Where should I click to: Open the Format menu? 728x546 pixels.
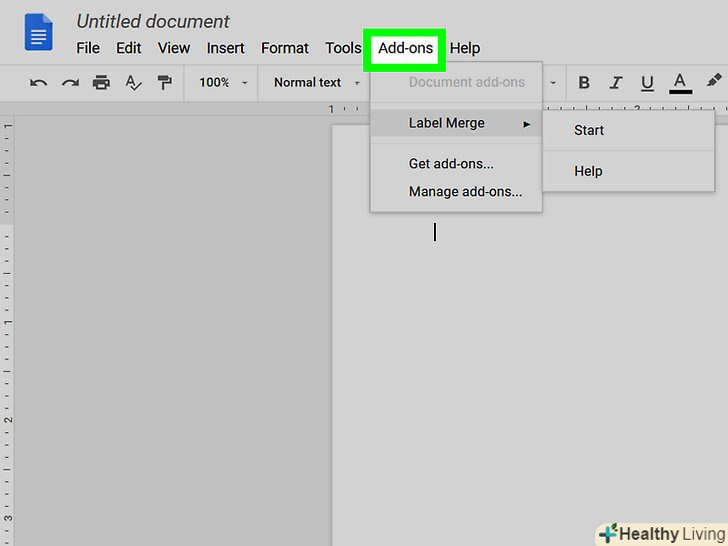[x=285, y=48]
